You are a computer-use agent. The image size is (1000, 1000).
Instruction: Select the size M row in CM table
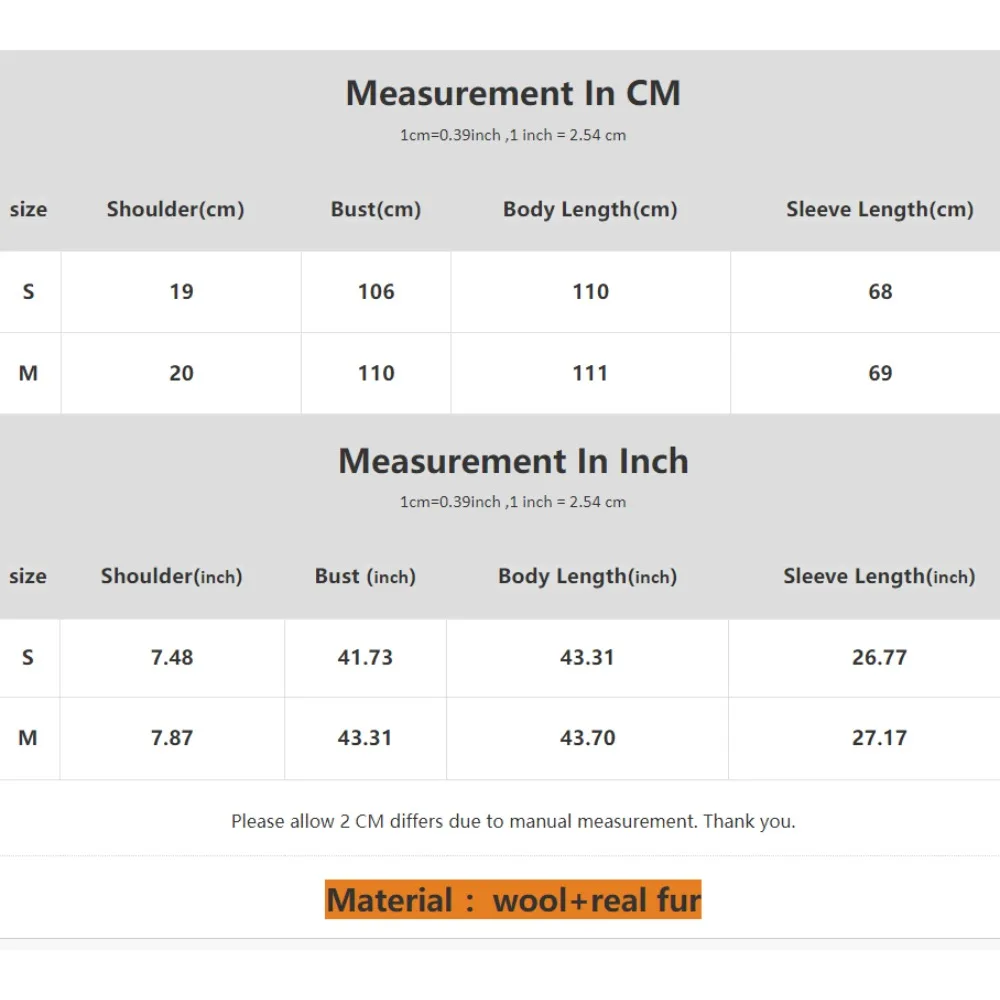(x=28, y=373)
